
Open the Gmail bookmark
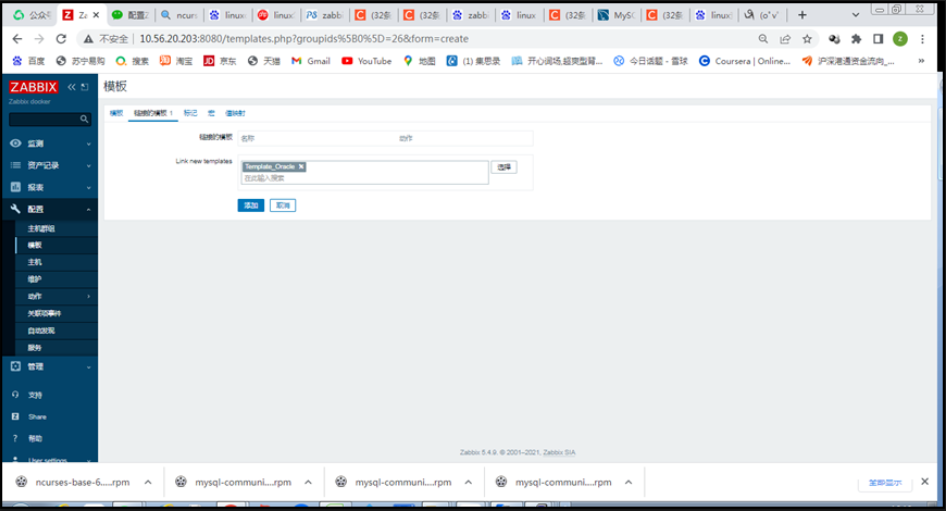pos(311,61)
